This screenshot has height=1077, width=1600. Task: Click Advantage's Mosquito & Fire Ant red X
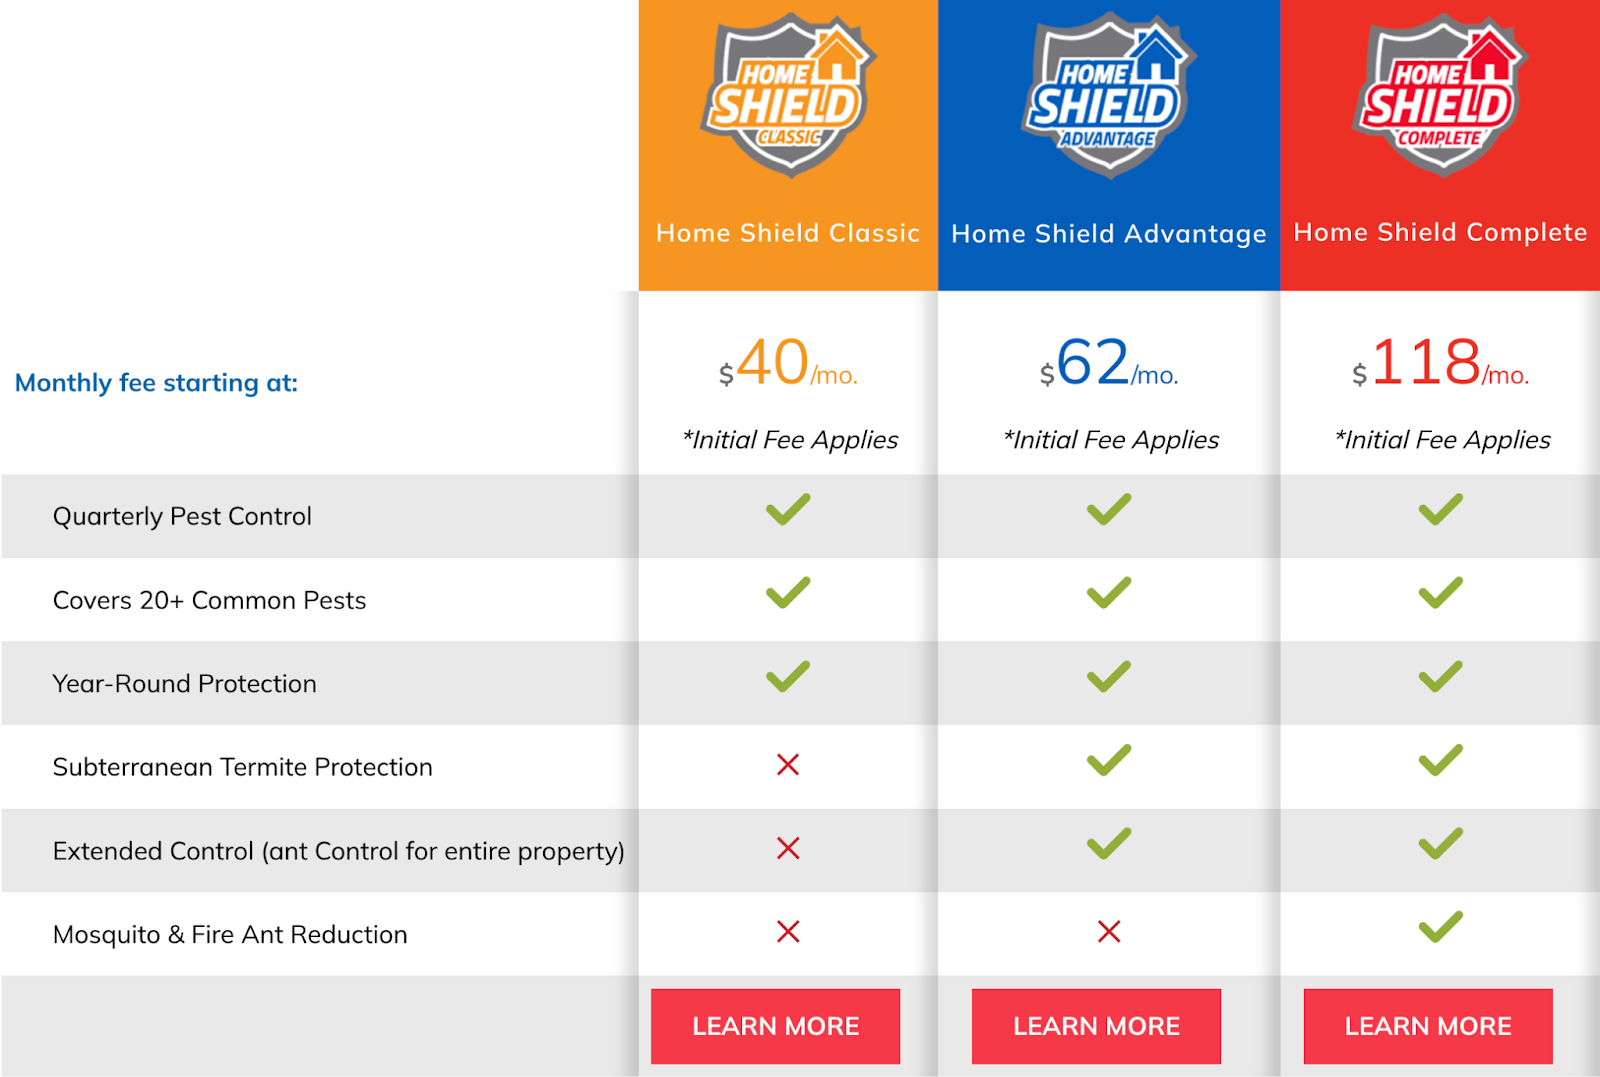pos(1109,932)
